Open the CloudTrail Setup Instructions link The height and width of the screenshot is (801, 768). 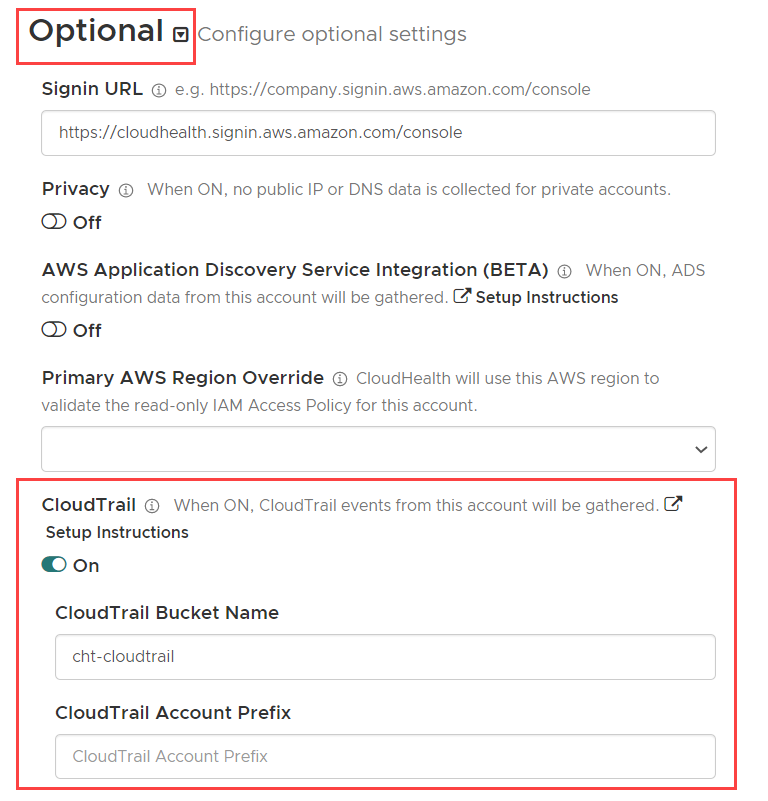(116, 532)
